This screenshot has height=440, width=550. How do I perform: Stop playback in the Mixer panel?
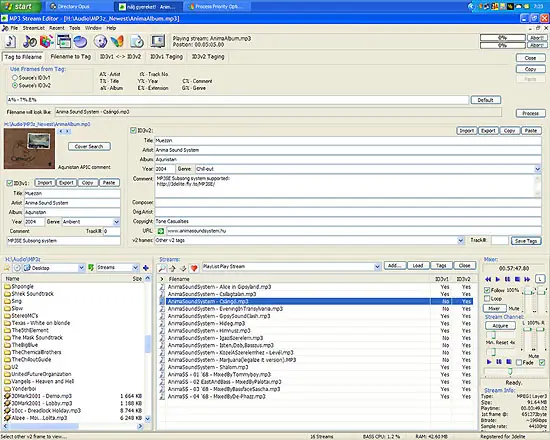(517, 279)
